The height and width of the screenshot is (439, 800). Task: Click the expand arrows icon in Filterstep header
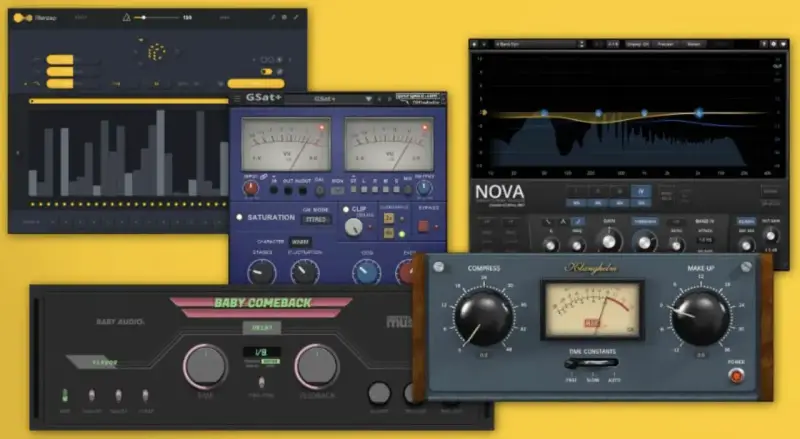(x=296, y=18)
